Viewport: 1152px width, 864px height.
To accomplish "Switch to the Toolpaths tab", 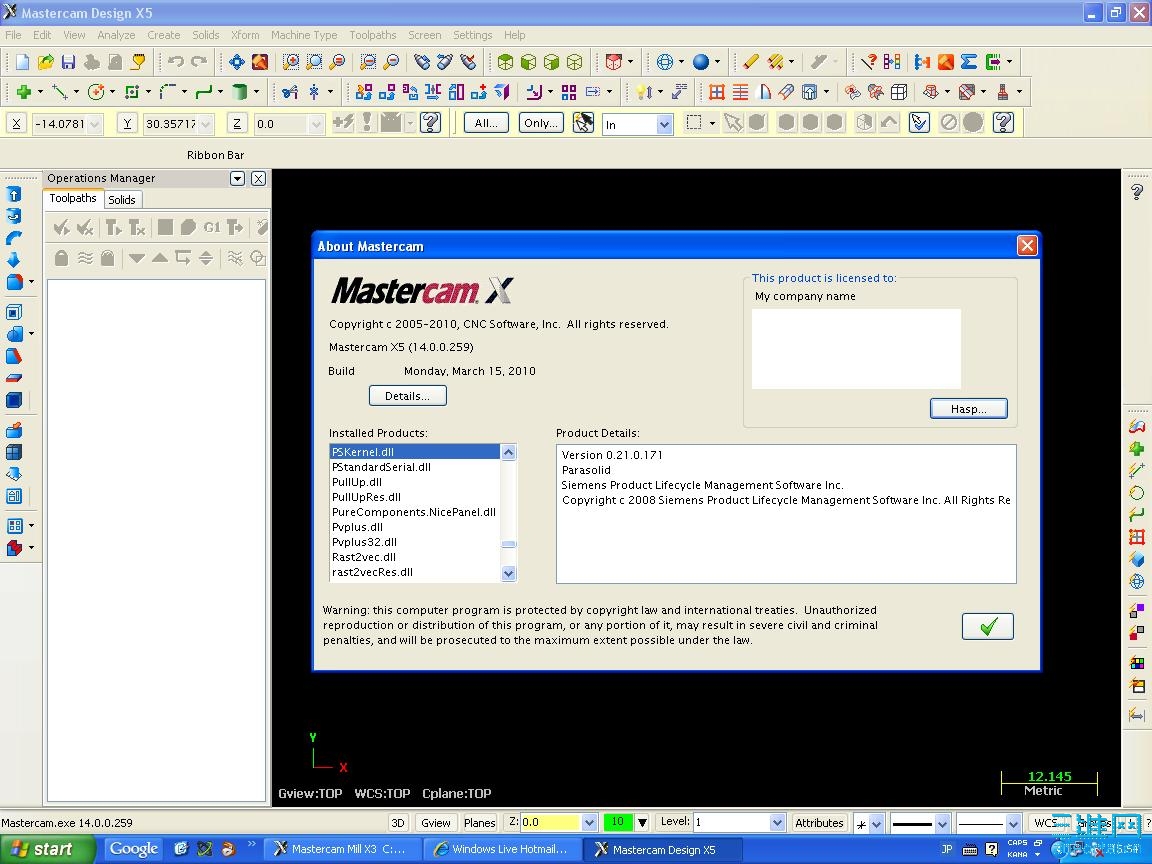I will [x=73, y=198].
